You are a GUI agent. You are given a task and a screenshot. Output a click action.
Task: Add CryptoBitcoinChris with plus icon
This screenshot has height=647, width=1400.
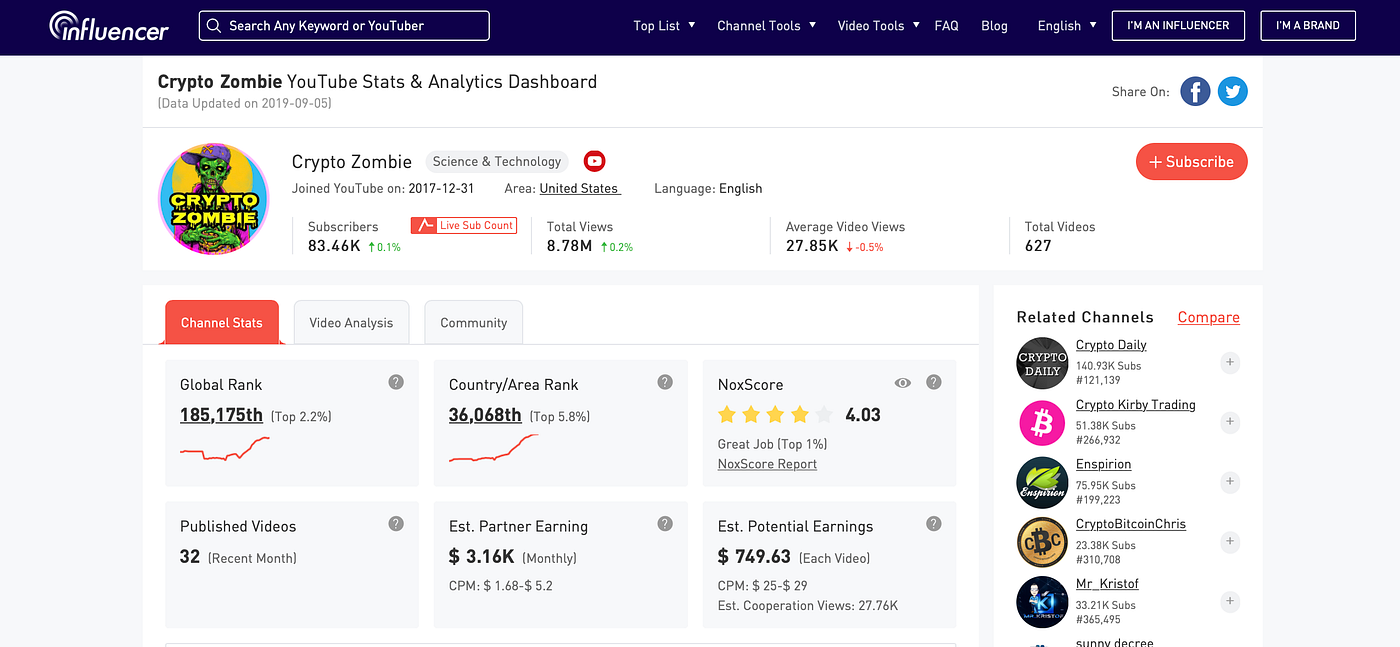point(1230,542)
